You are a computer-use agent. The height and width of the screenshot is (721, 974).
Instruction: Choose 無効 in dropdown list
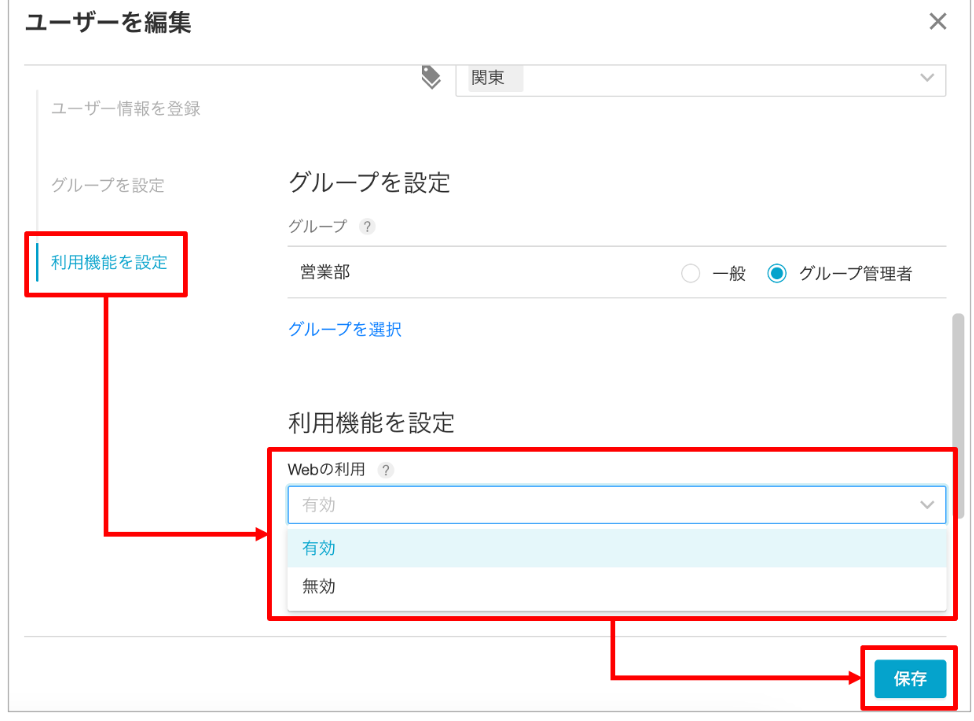click(616, 586)
